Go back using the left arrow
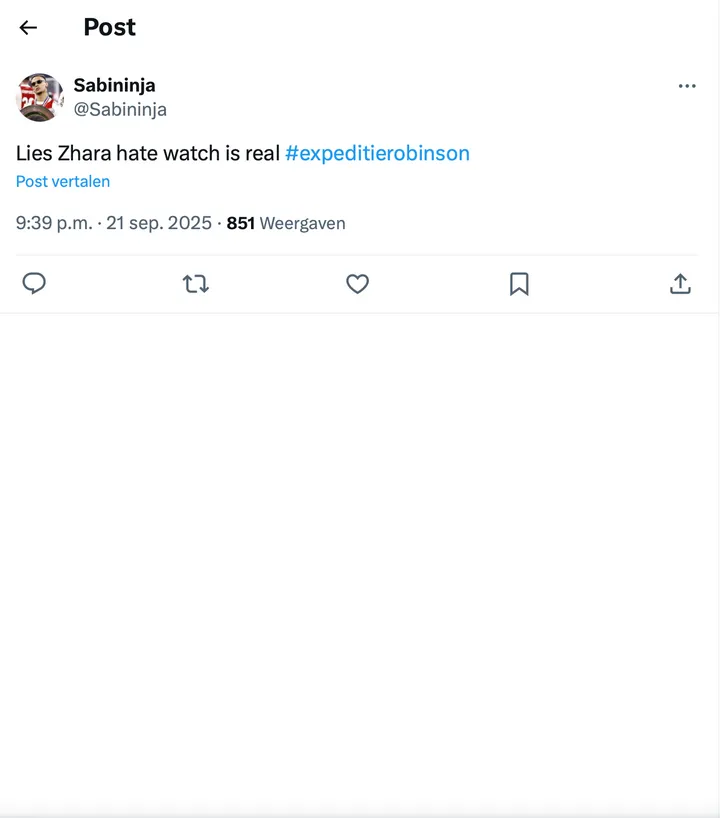The height and width of the screenshot is (818, 720). click(x=28, y=28)
